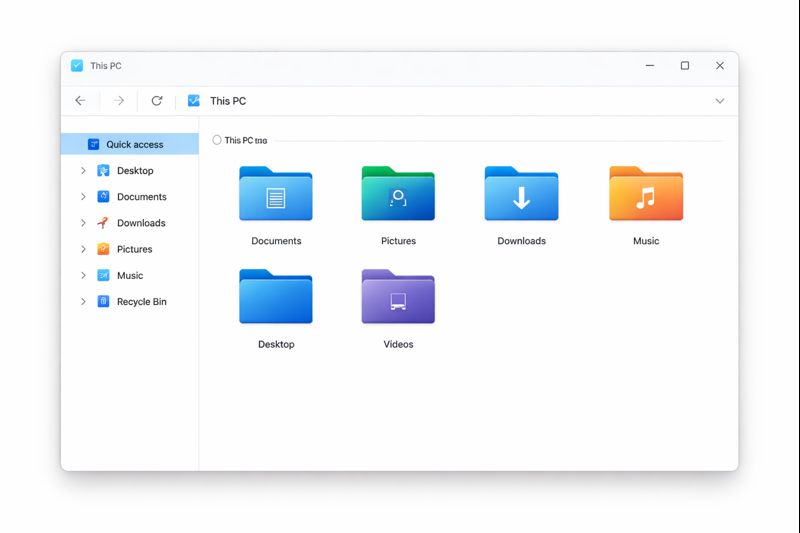Open the plain blue Desktop folder
The image size is (800, 533).
click(x=276, y=296)
